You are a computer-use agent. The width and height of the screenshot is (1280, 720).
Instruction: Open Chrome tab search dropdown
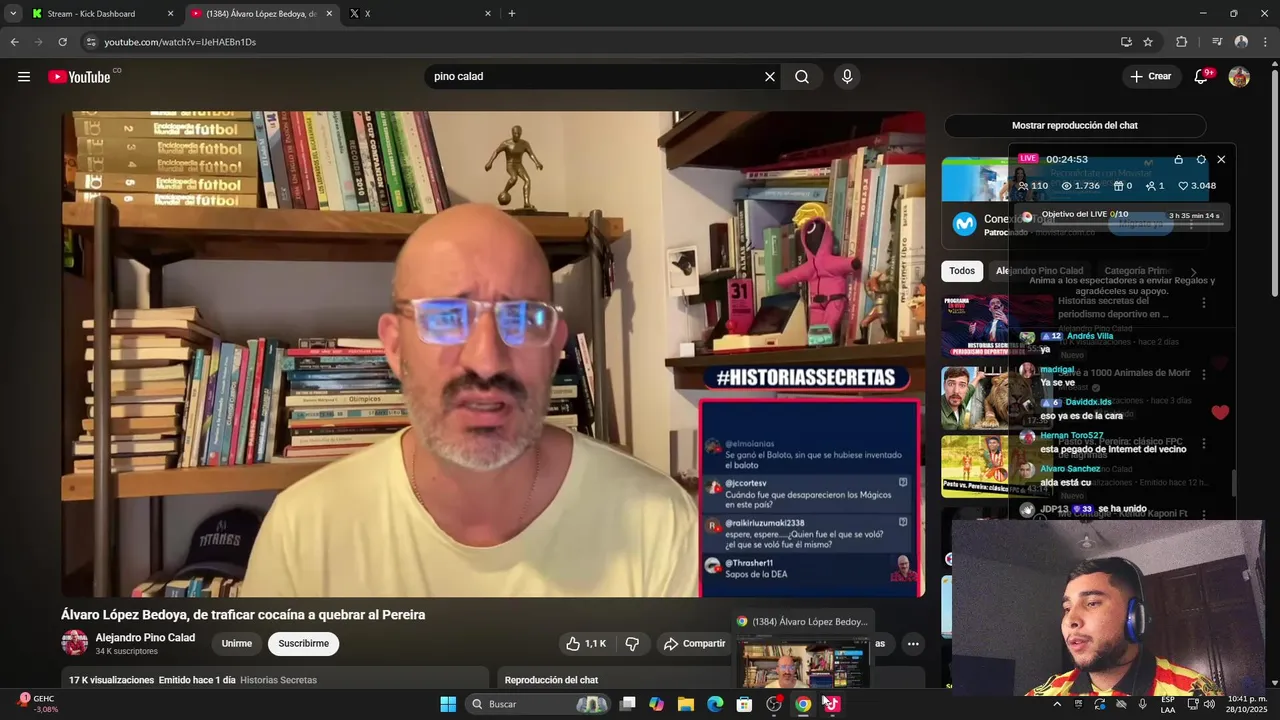(x=13, y=14)
